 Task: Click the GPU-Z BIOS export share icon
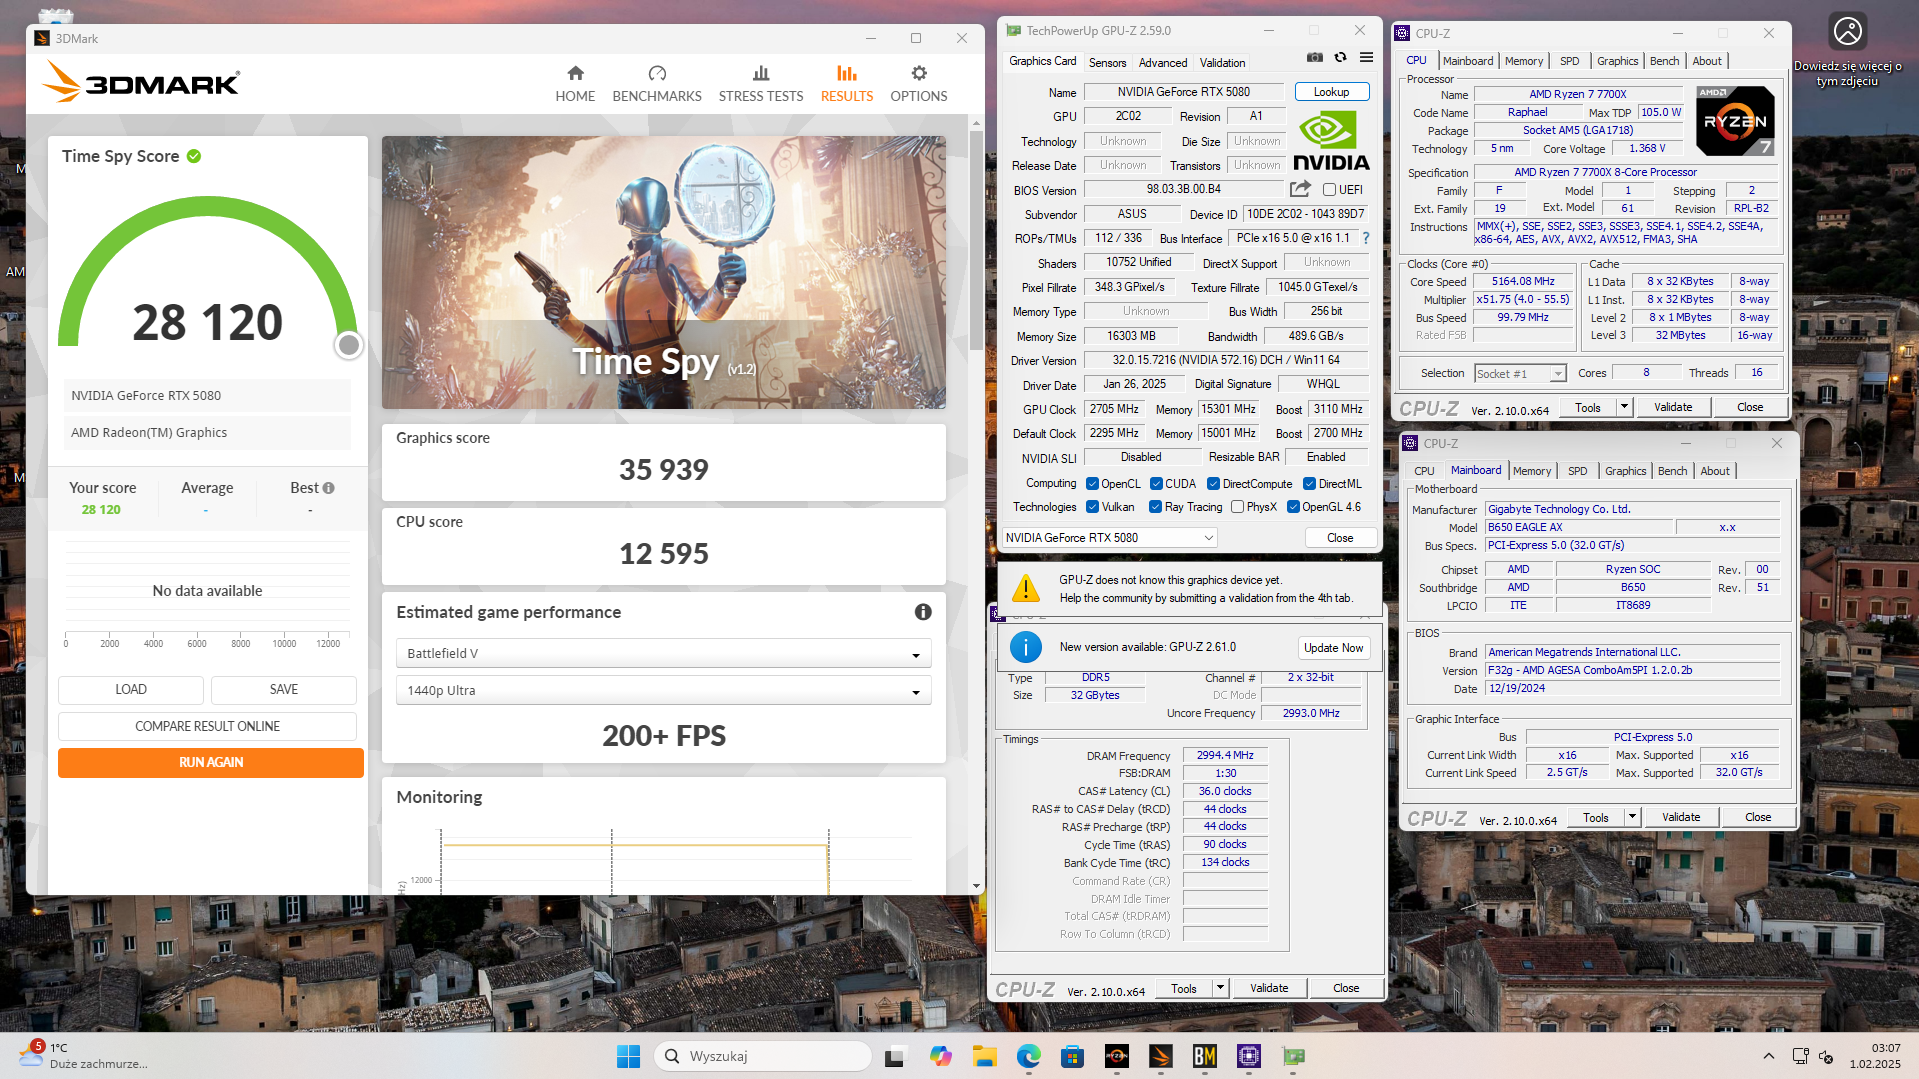(x=1300, y=189)
